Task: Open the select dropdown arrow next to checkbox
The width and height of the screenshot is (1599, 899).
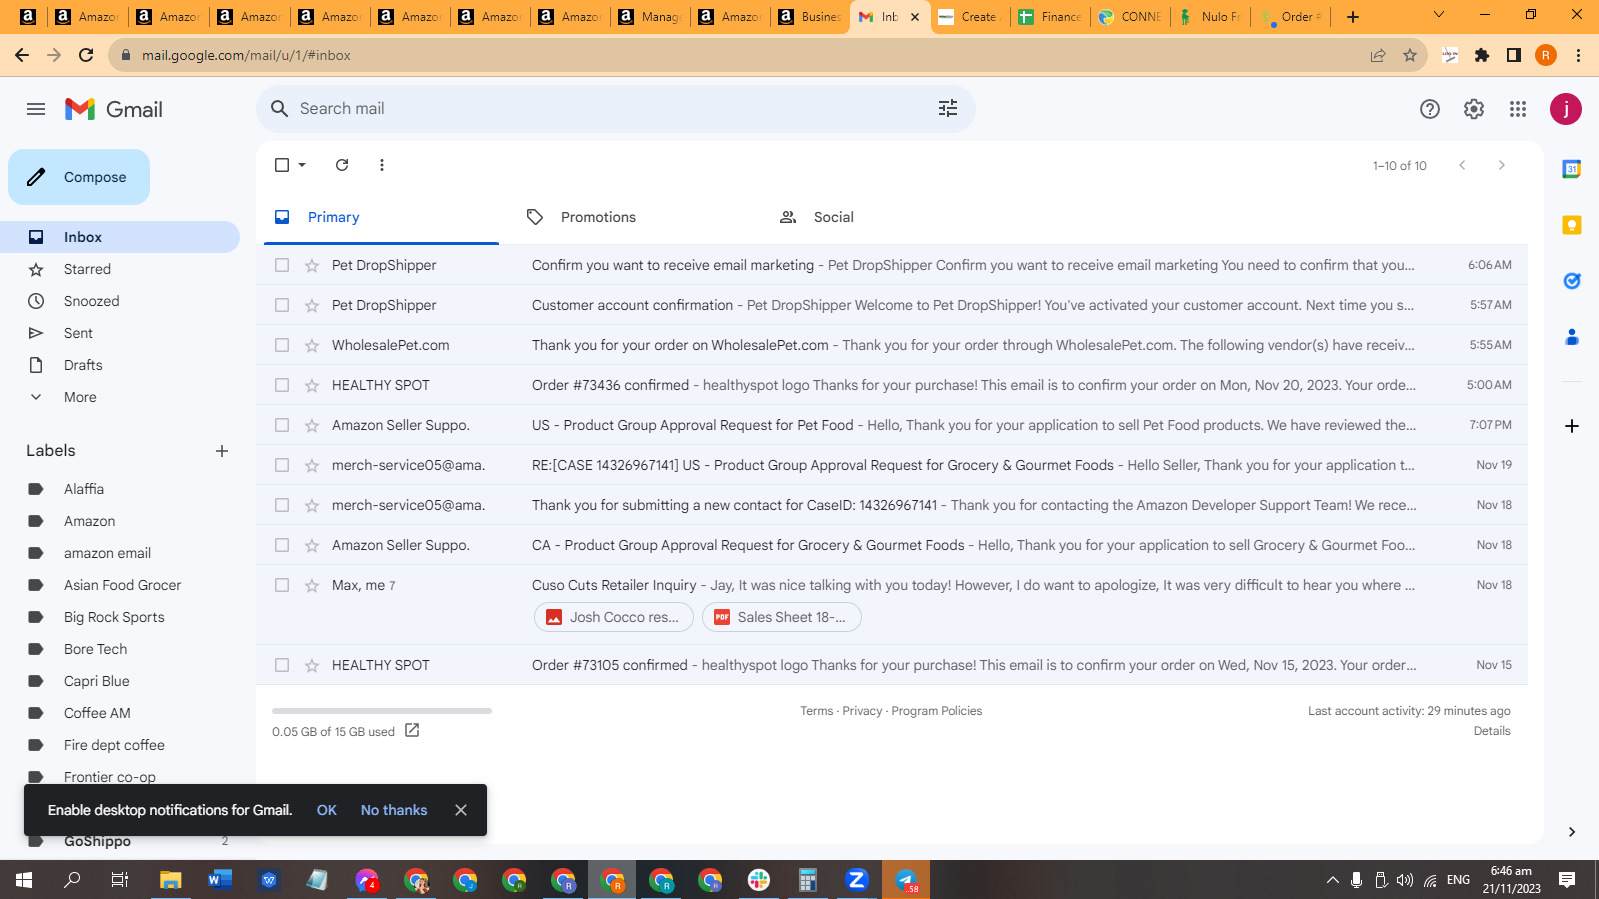Action: pos(302,165)
